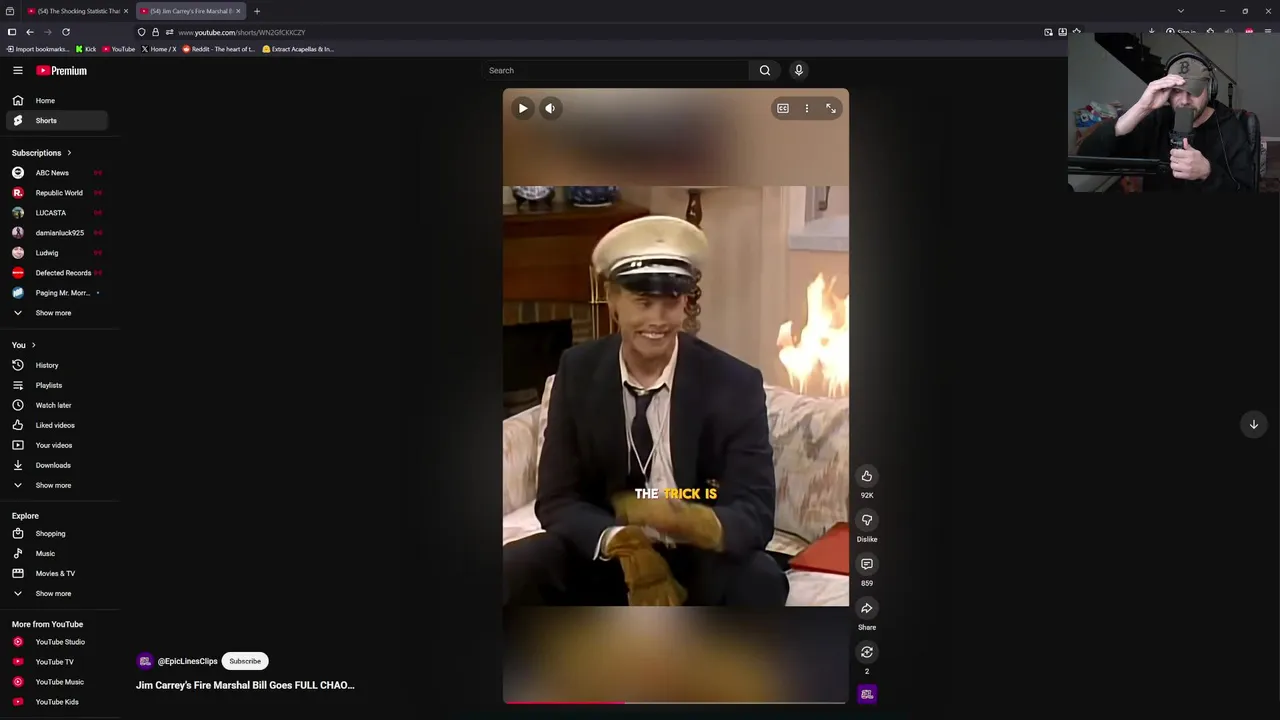Open the Extract Acapellas bookmark

[x=298, y=49]
